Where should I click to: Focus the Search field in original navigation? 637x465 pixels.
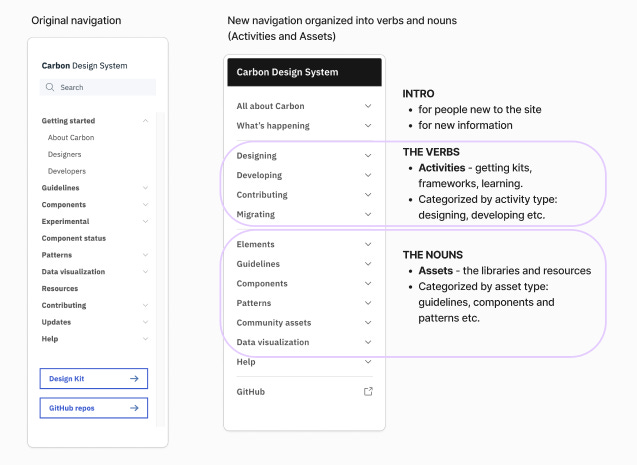click(x=98, y=87)
